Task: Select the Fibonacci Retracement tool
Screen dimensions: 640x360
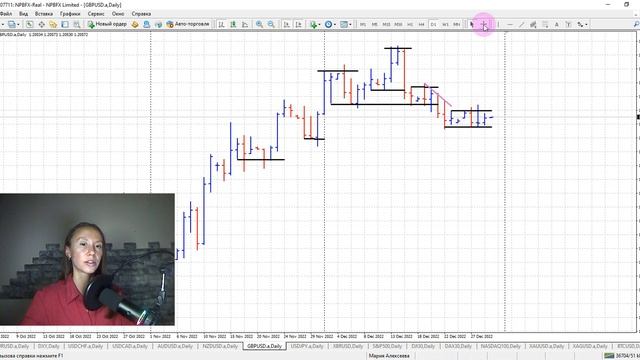Action: pos(545,24)
